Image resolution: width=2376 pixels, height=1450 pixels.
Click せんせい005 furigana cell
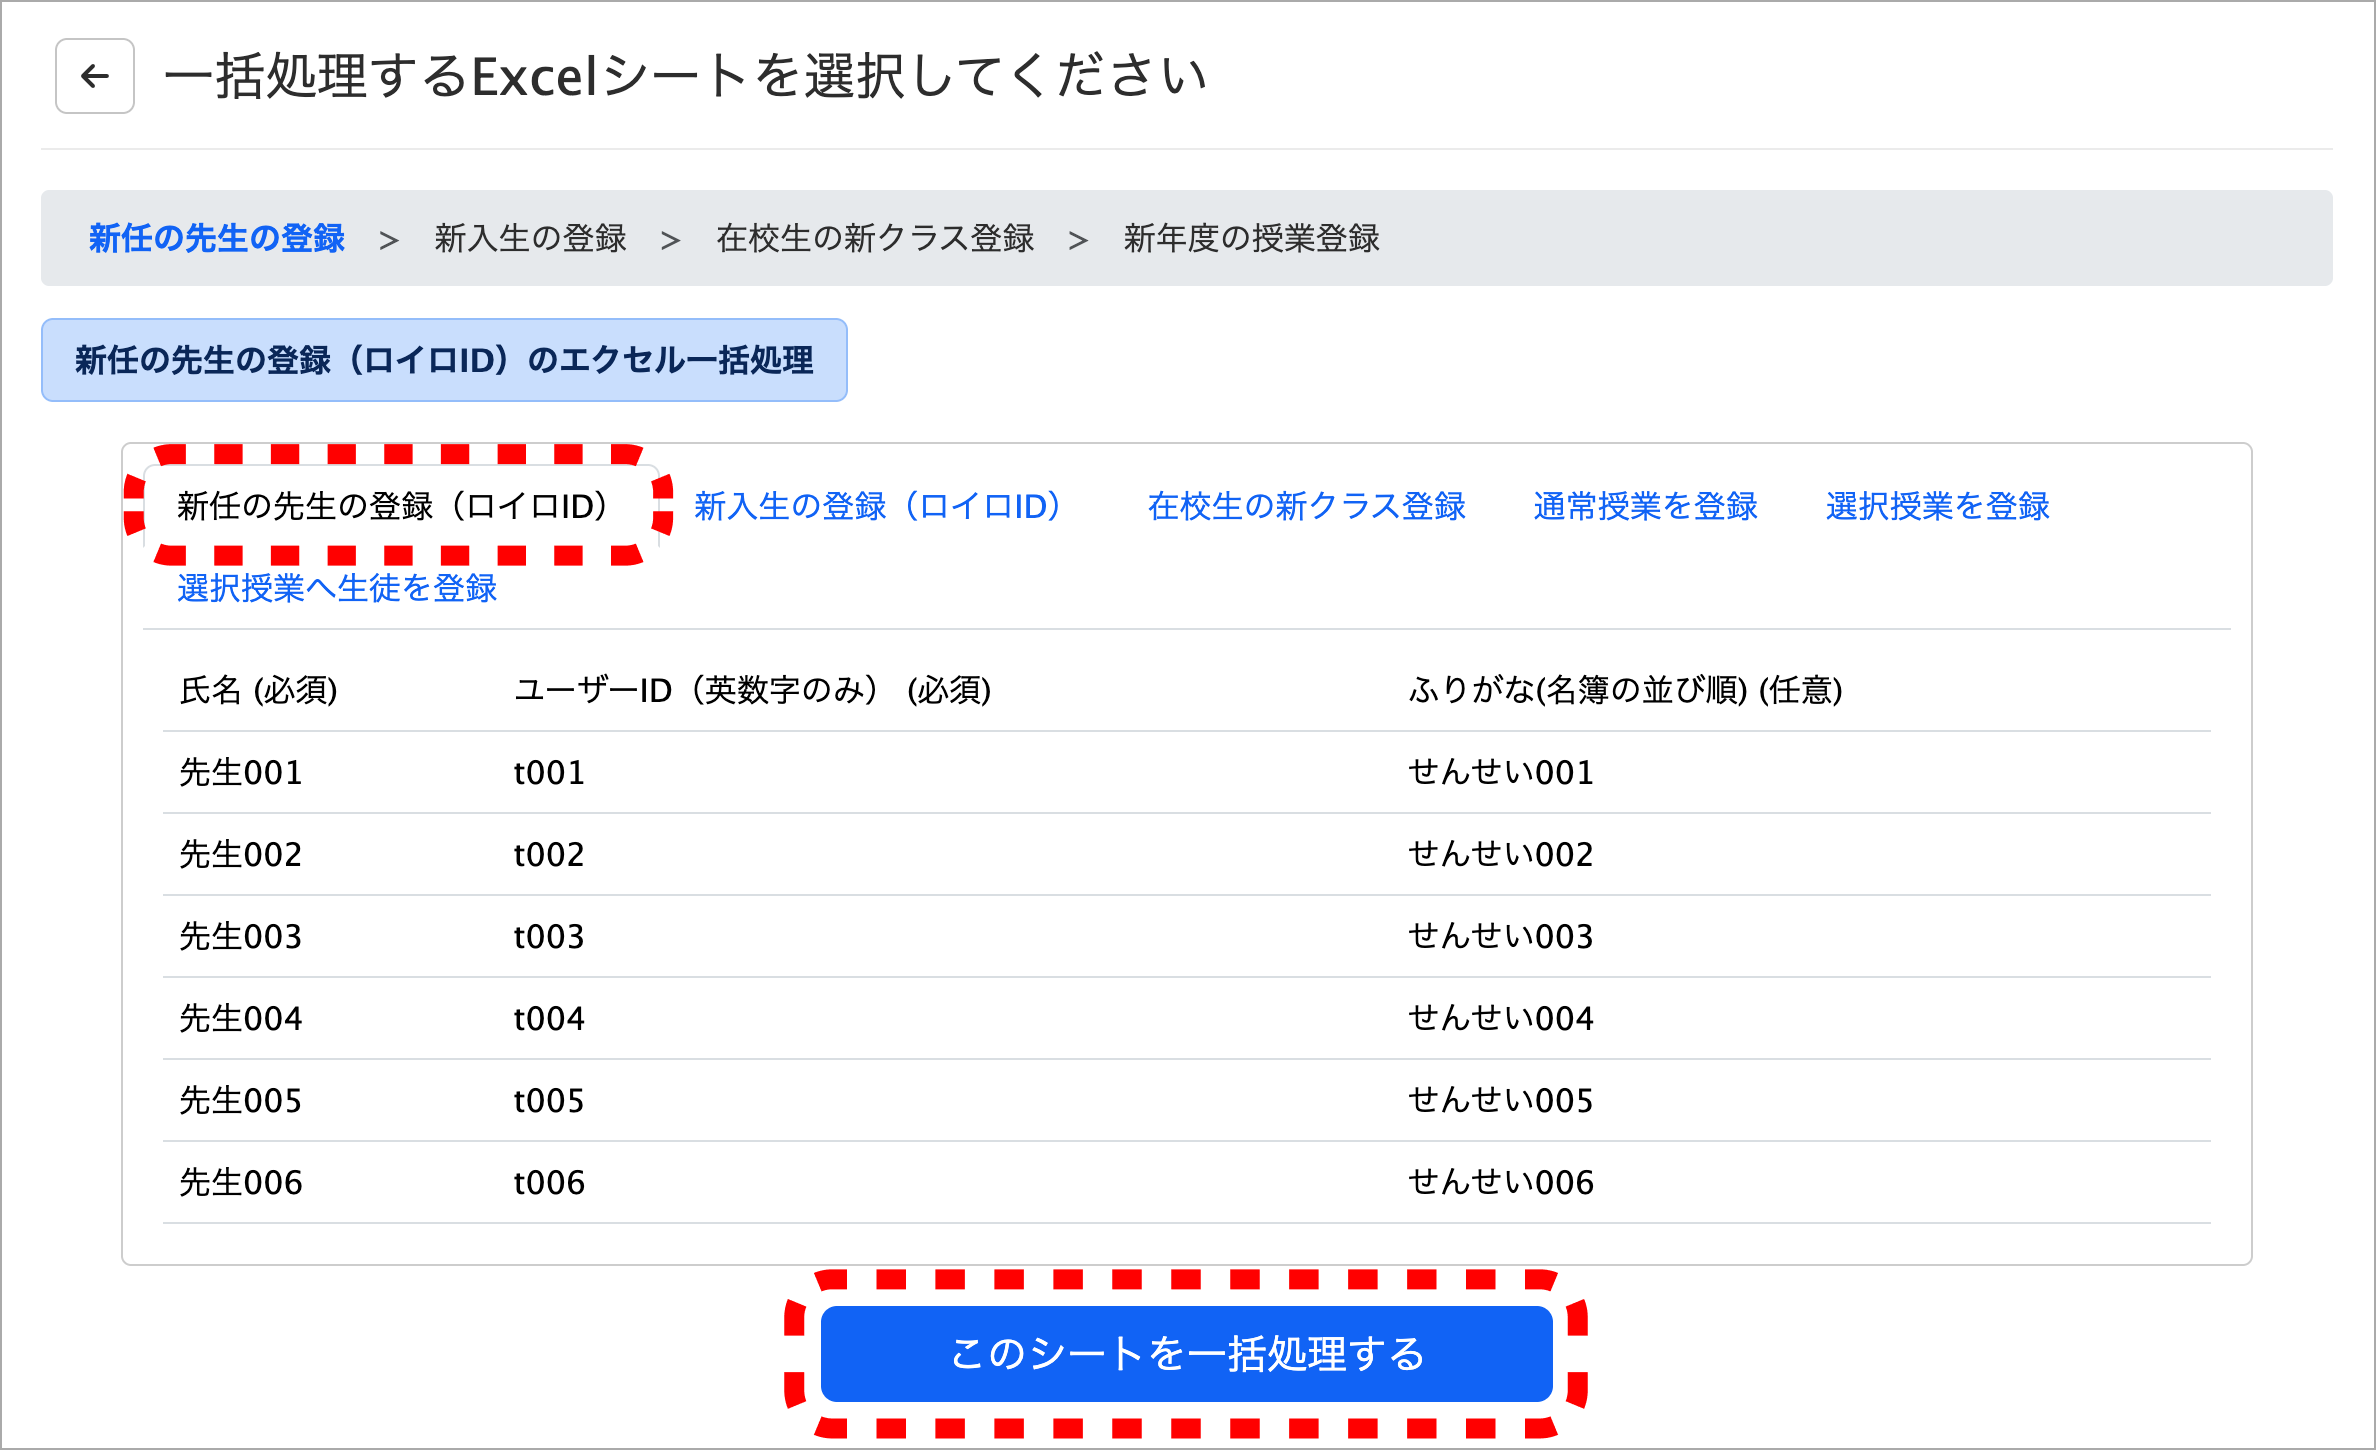point(1500,1100)
